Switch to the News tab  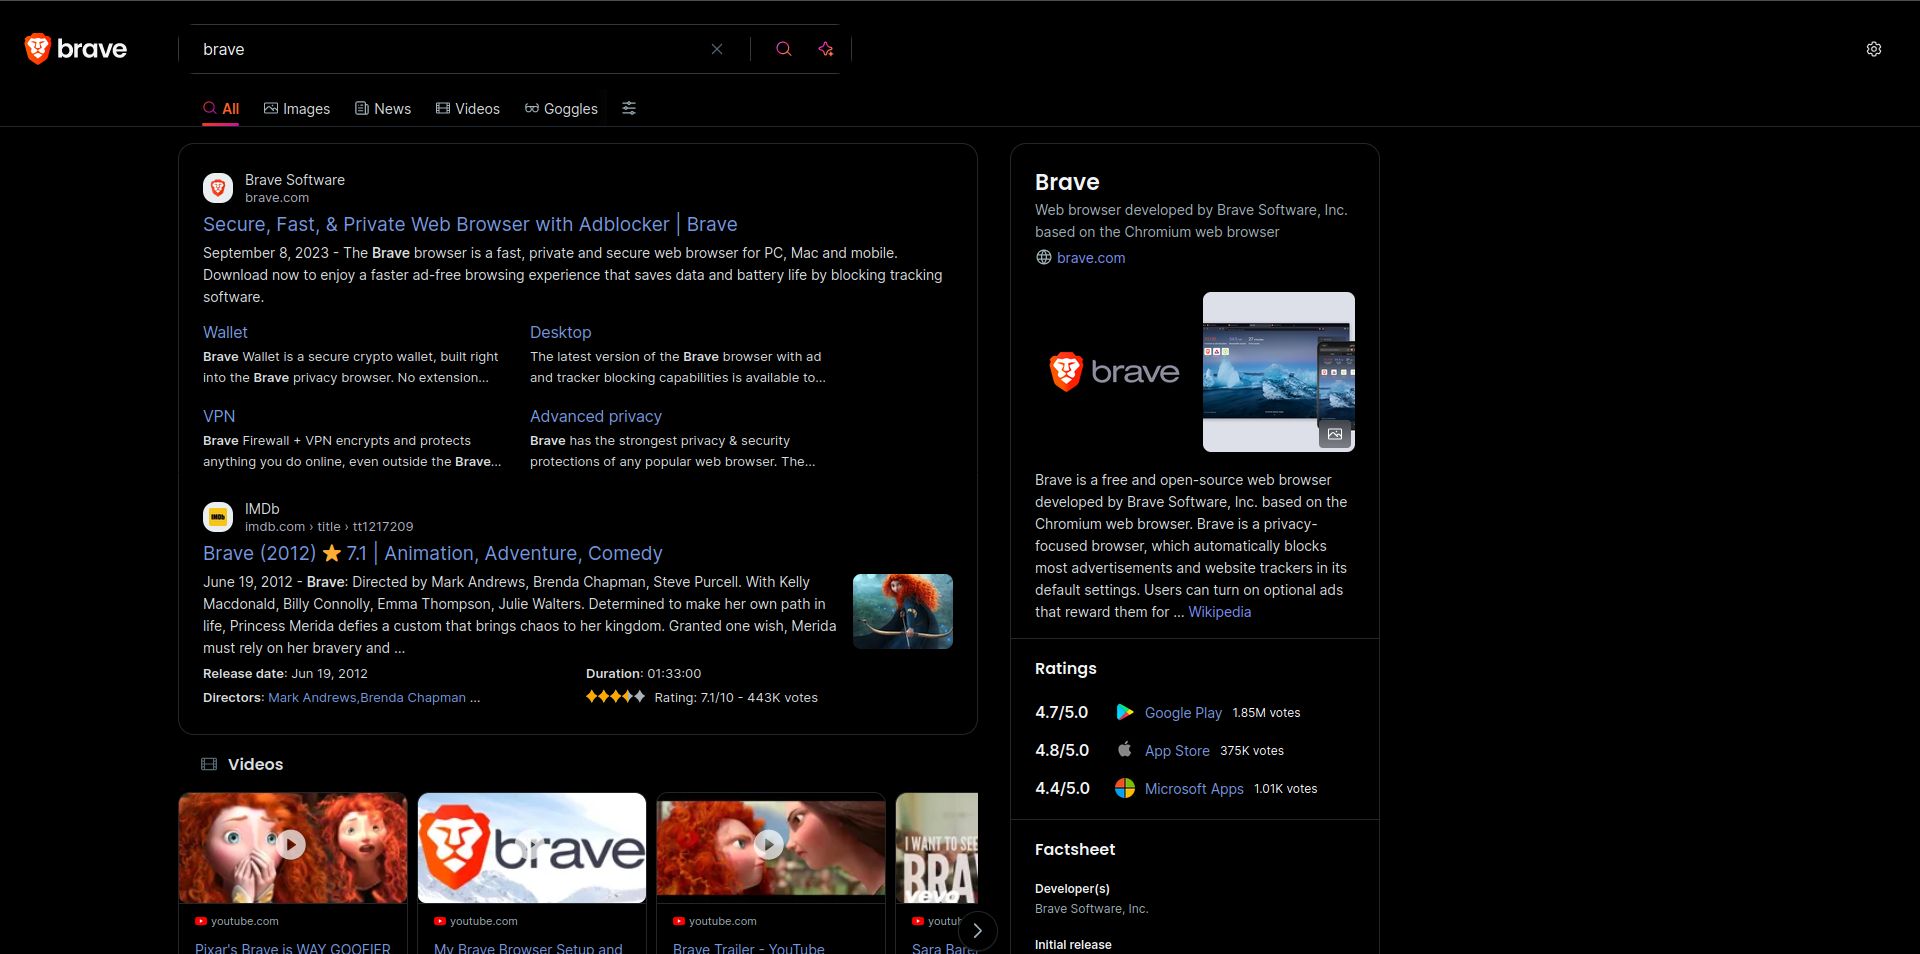(x=383, y=108)
